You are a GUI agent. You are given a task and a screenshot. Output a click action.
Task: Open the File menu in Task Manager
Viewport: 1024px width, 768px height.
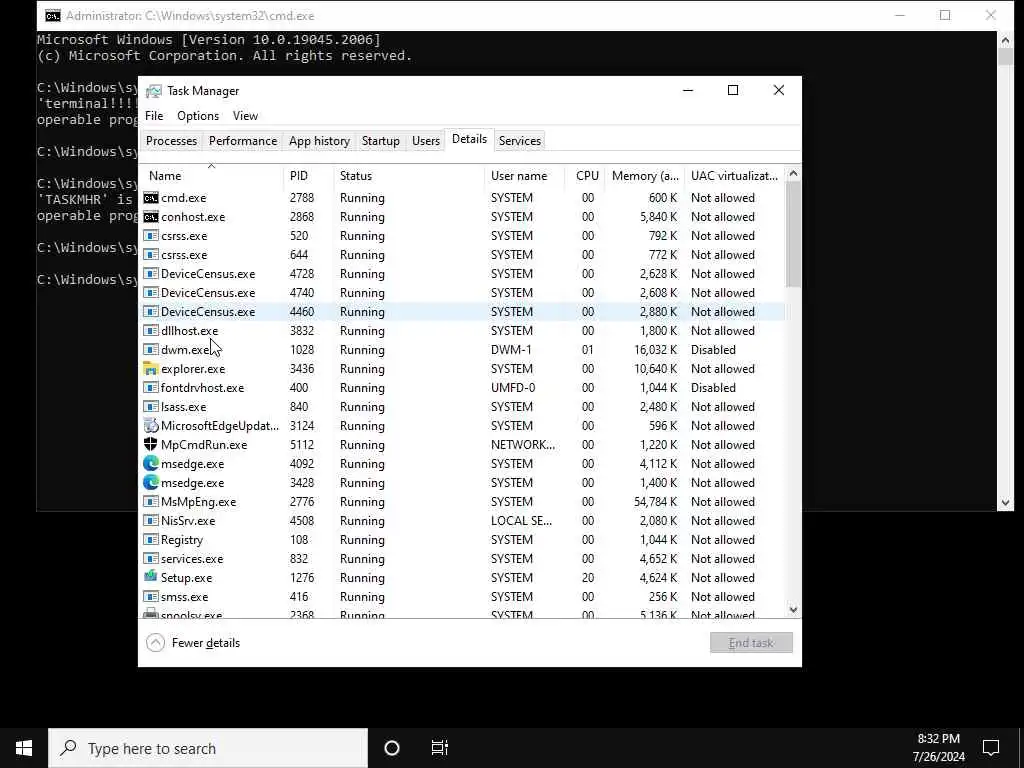[x=154, y=116]
